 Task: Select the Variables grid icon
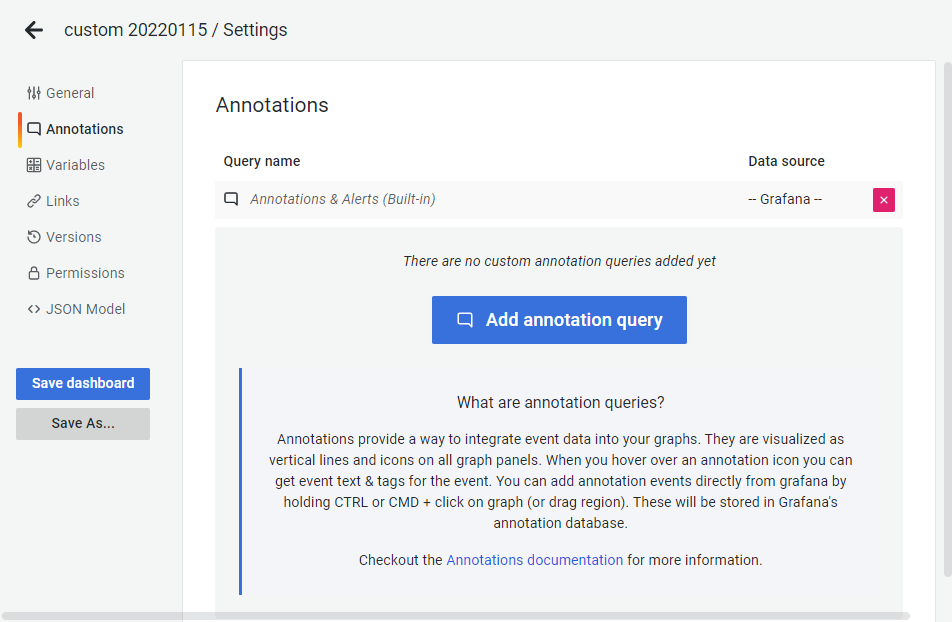point(33,164)
